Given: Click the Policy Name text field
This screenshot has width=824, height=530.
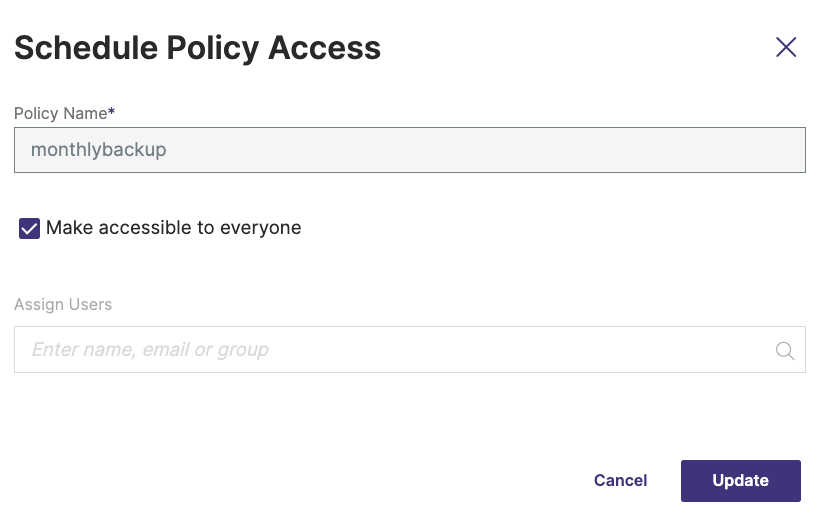Looking at the screenshot, I should coord(409,150).
